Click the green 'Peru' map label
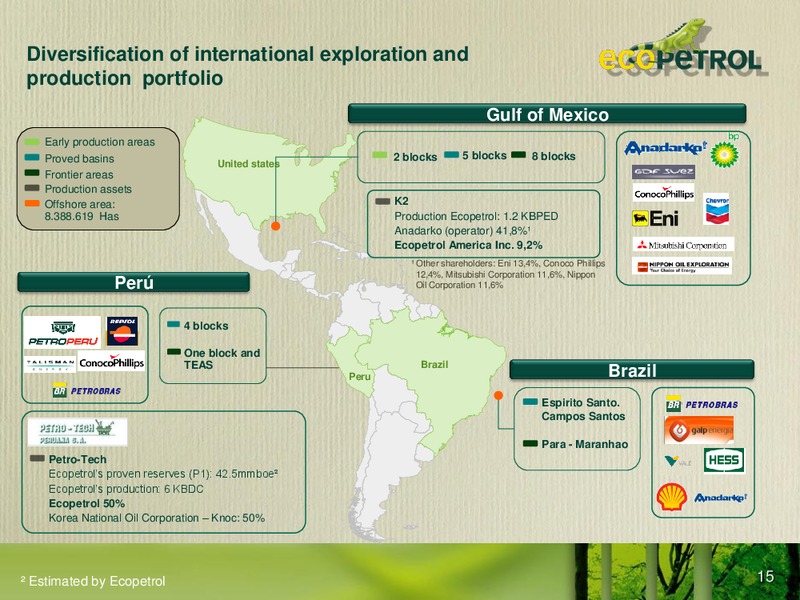800x600 pixels. point(360,377)
